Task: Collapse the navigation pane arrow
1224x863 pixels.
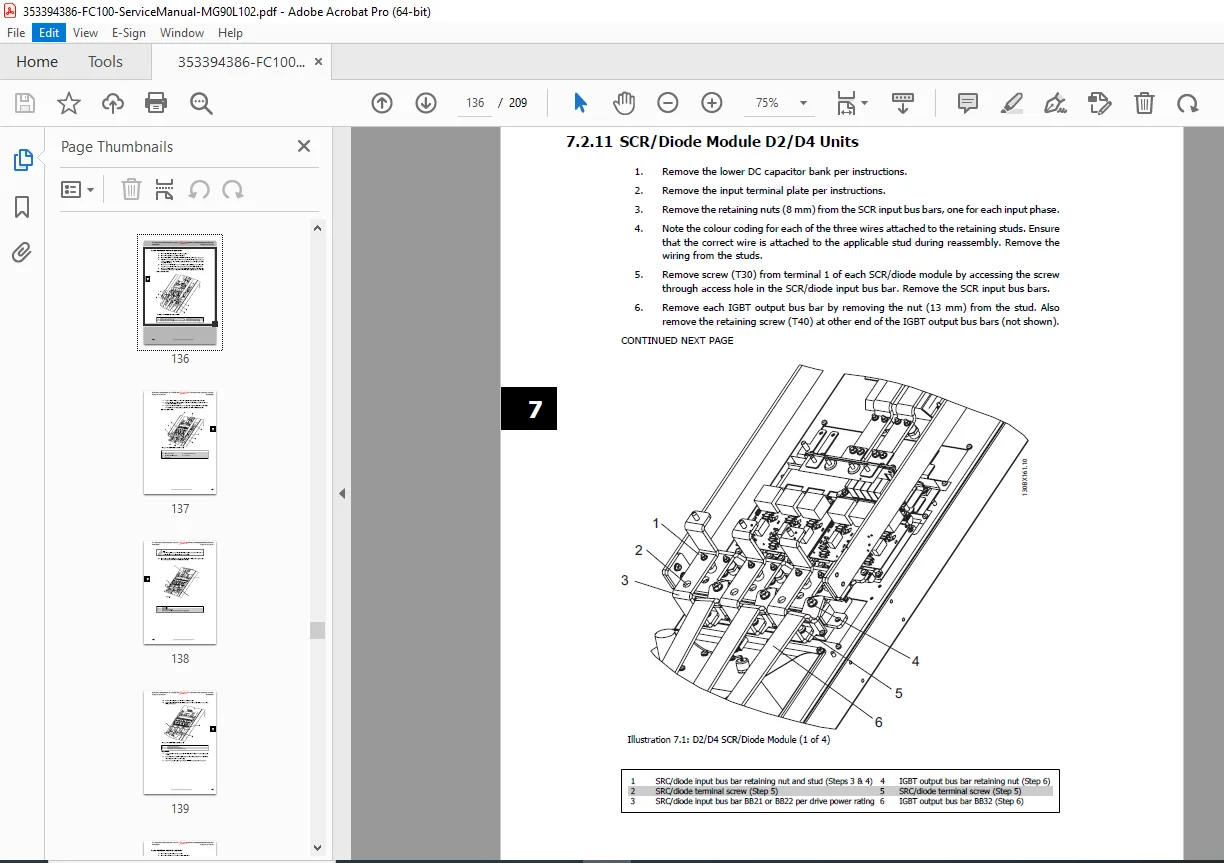Action: tap(341, 493)
